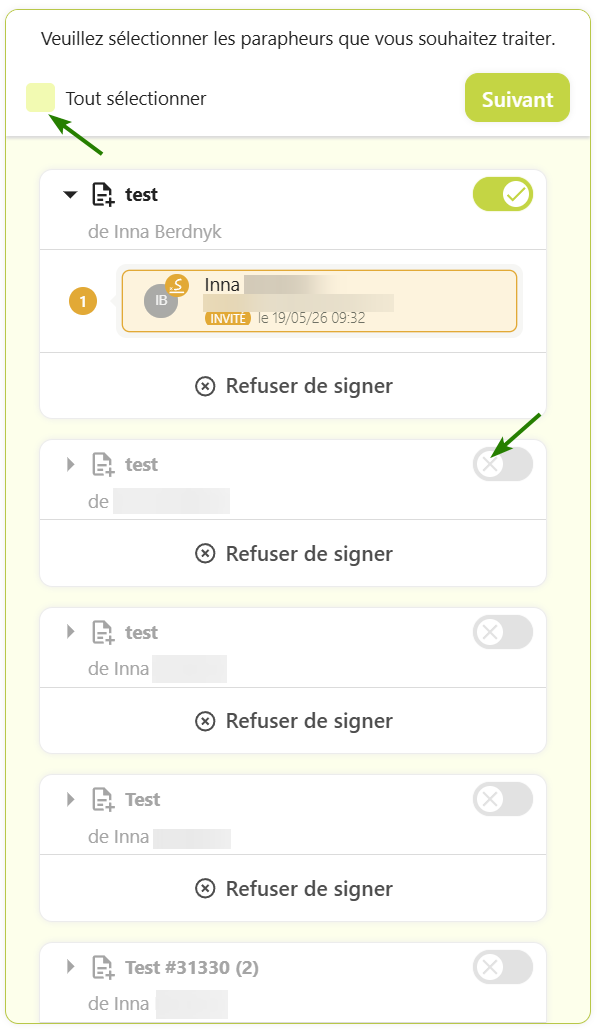Expand the third test parapheur
This screenshot has width=598, height=1030.
[71, 632]
